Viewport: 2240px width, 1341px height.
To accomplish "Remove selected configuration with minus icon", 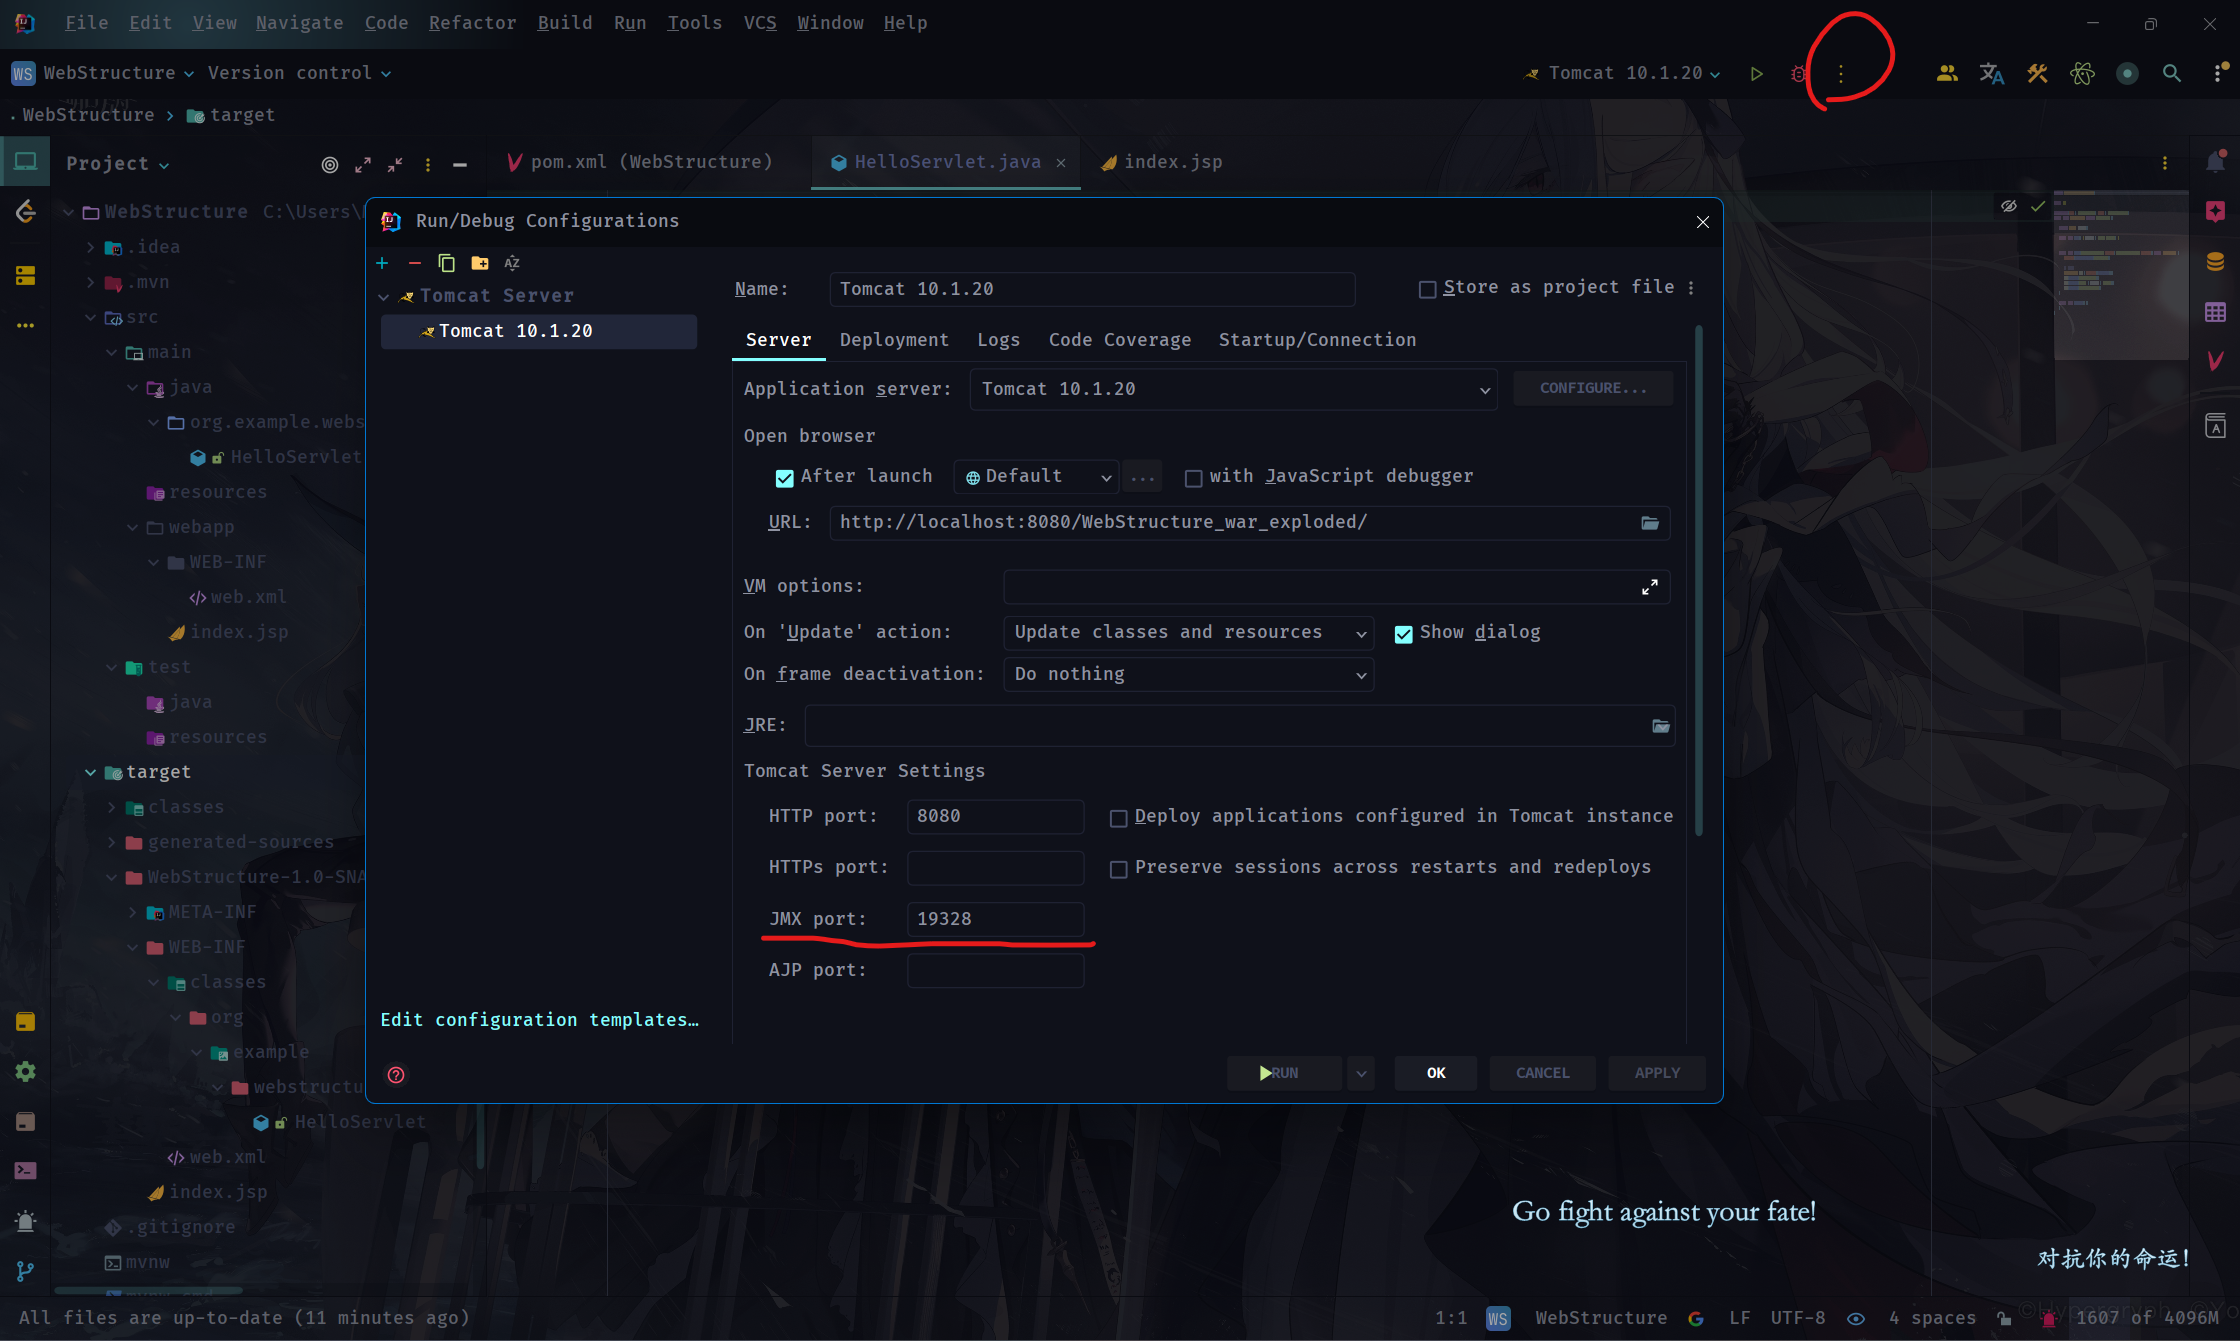I will coord(414,263).
